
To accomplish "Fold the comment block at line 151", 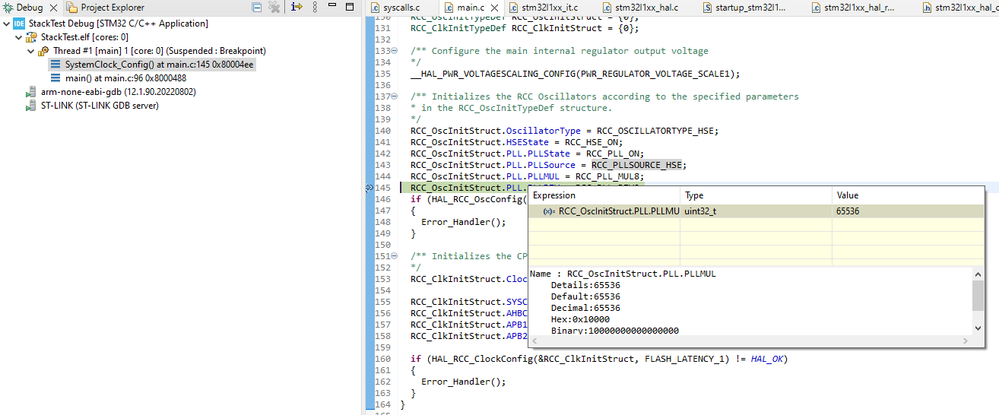I will (x=394, y=256).
